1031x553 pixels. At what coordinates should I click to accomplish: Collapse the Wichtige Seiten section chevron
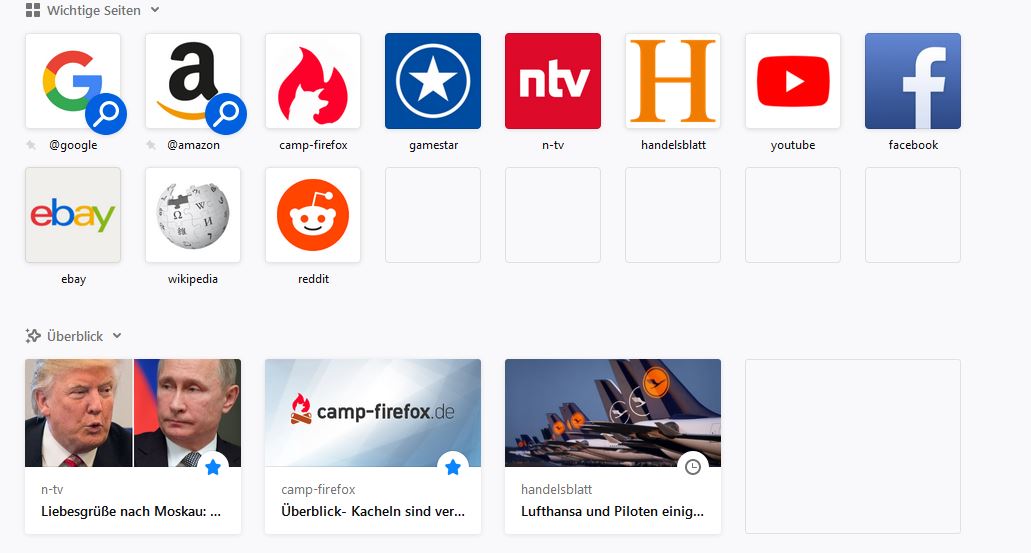click(x=155, y=10)
